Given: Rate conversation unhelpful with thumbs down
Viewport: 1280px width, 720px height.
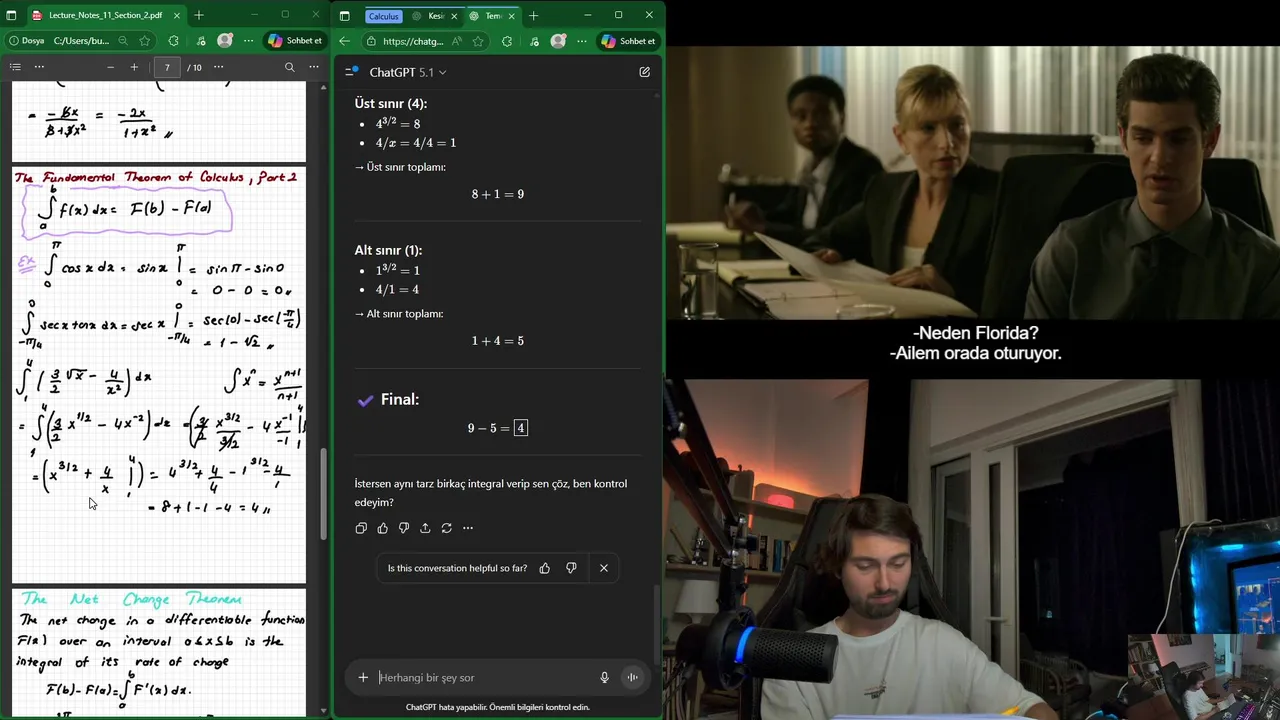Looking at the screenshot, I should tap(571, 568).
